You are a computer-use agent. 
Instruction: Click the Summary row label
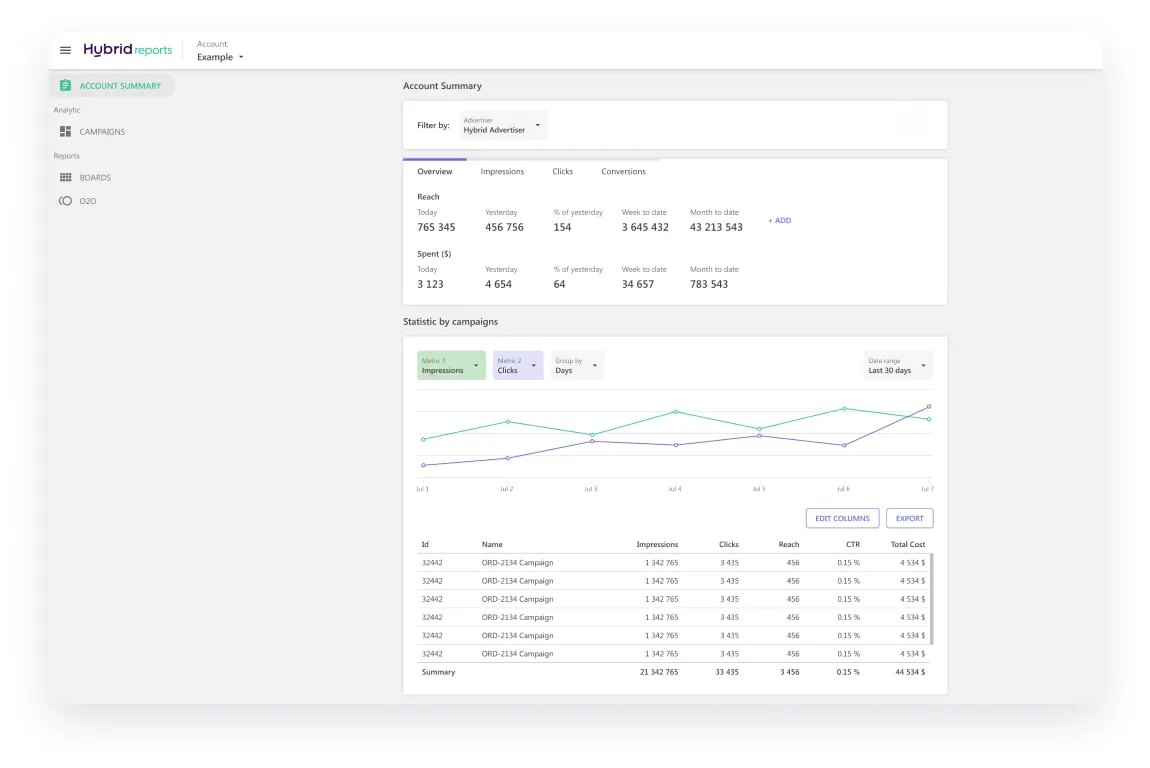pyautogui.click(x=439, y=672)
